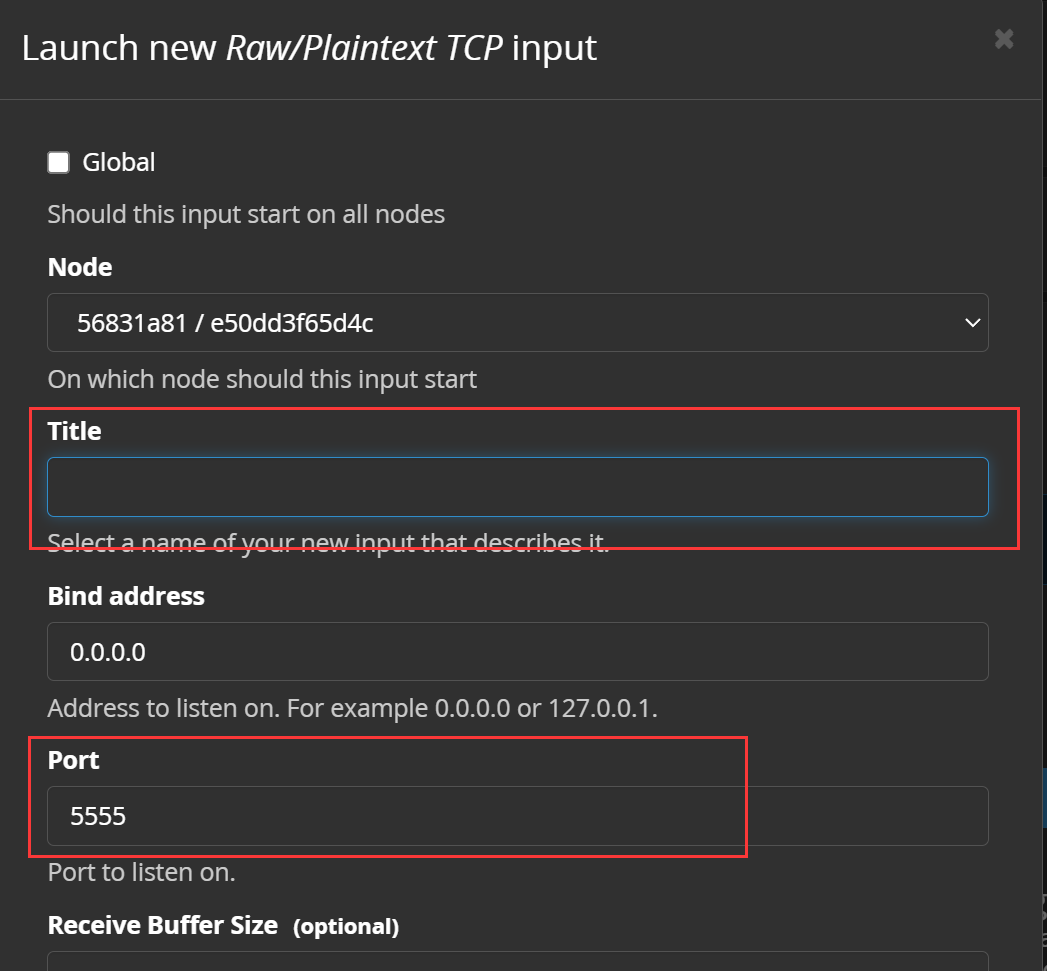This screenshot has width=1047, height=971.
Task: Click the 'Address to listen on' help text
Action: tap(353, 708)
